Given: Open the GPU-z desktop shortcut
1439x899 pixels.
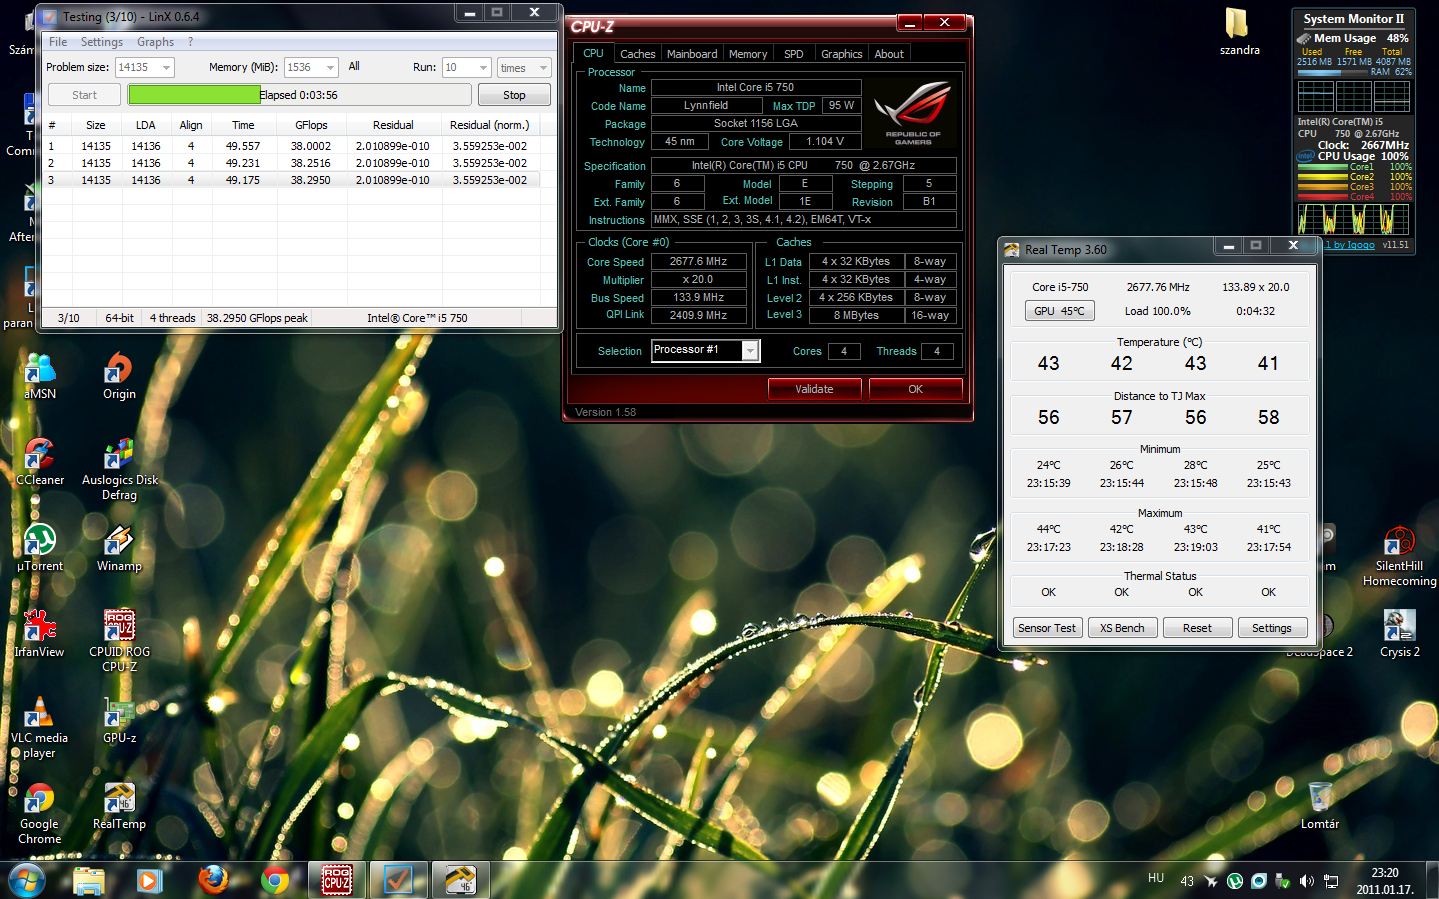Looking at the screenshot, I should coord(119,721).
